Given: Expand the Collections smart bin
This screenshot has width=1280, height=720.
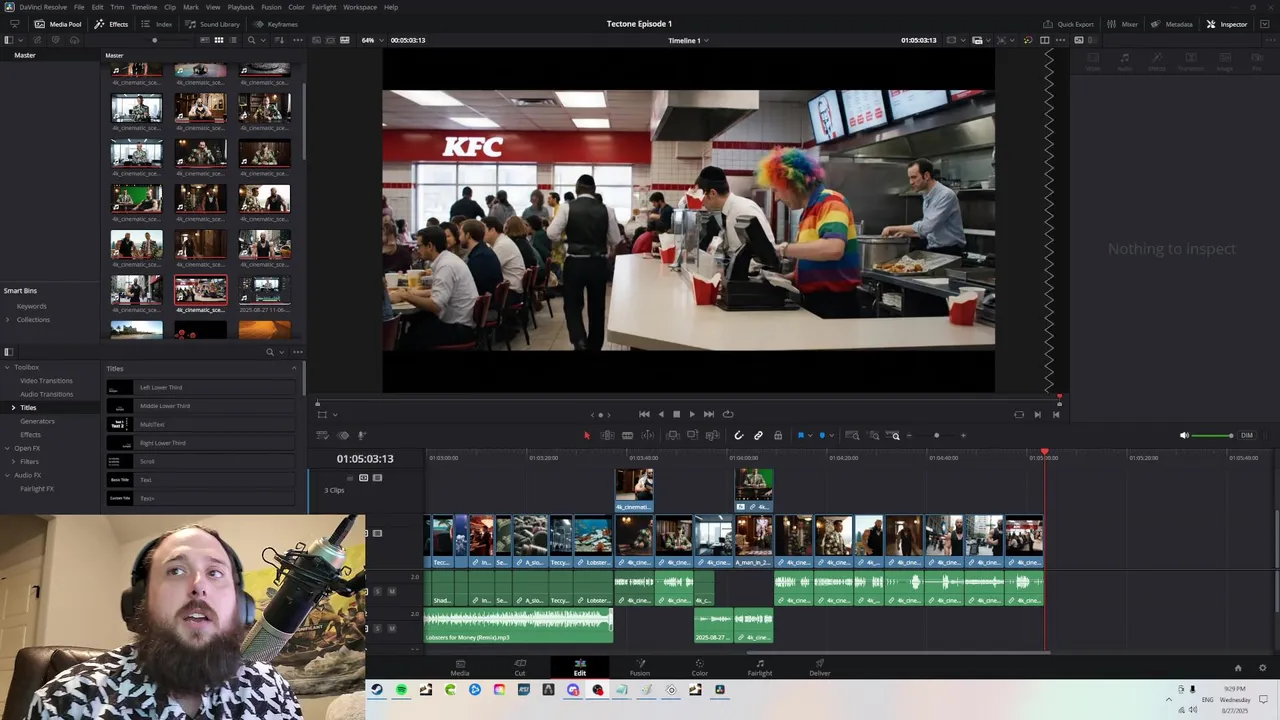Looking at the screenshot, I should pyautogui.click(x=7, y=319).
